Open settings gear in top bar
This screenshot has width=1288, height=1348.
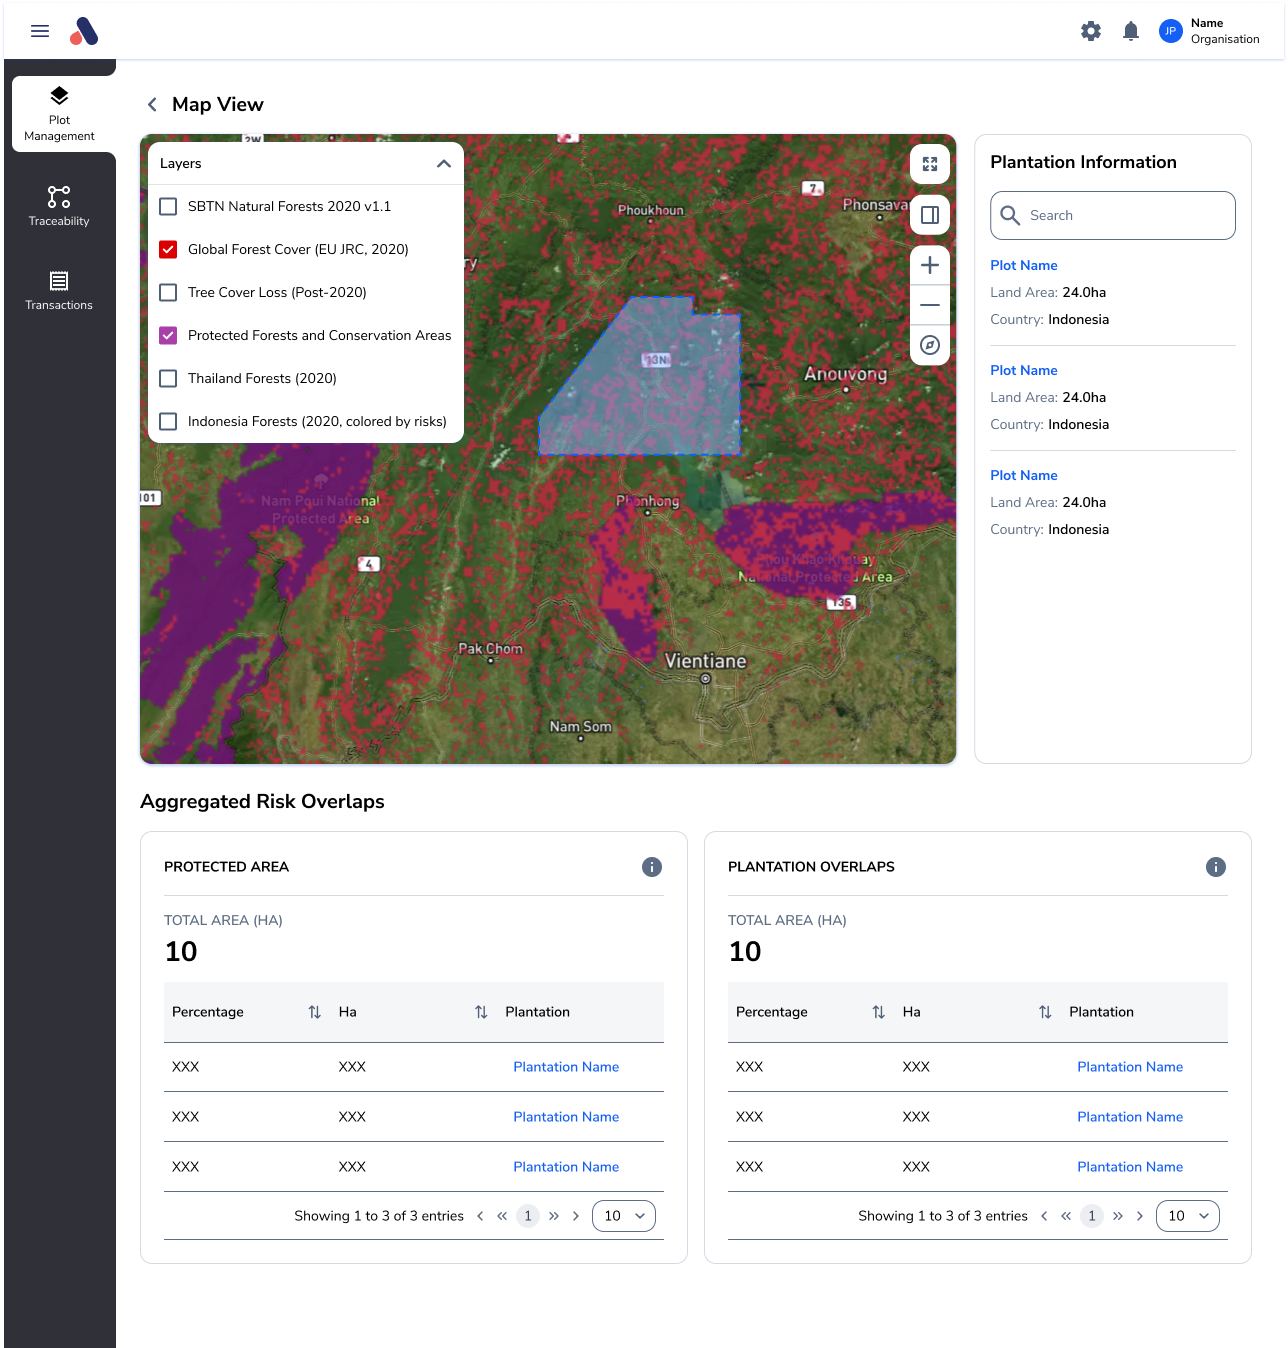pos(1091,31)
